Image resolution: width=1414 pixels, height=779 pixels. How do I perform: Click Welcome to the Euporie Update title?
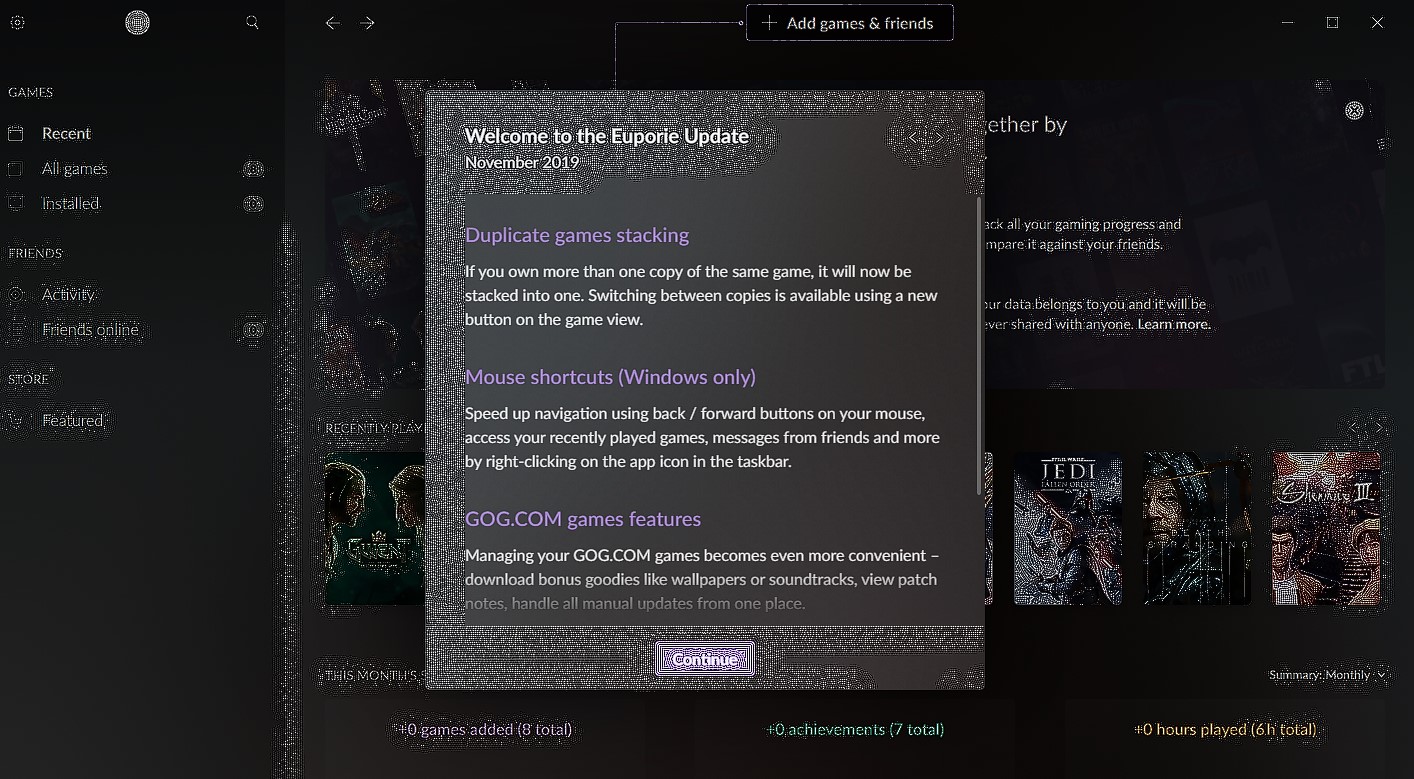(607, 136)
